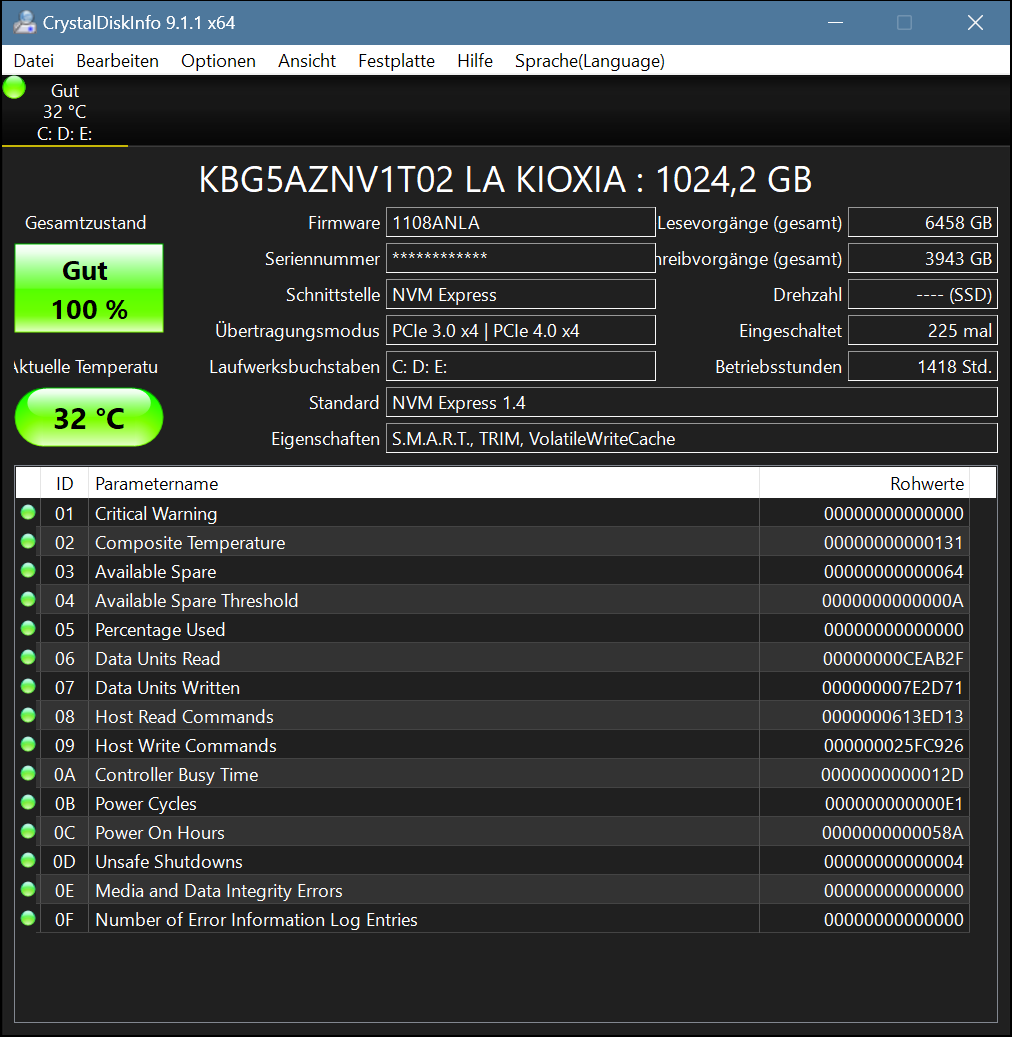Click raw value 000000007E2D71 of Data Units Written
The height and width of the screenshot is (1037, 1012).
click(x=893, y=688)
